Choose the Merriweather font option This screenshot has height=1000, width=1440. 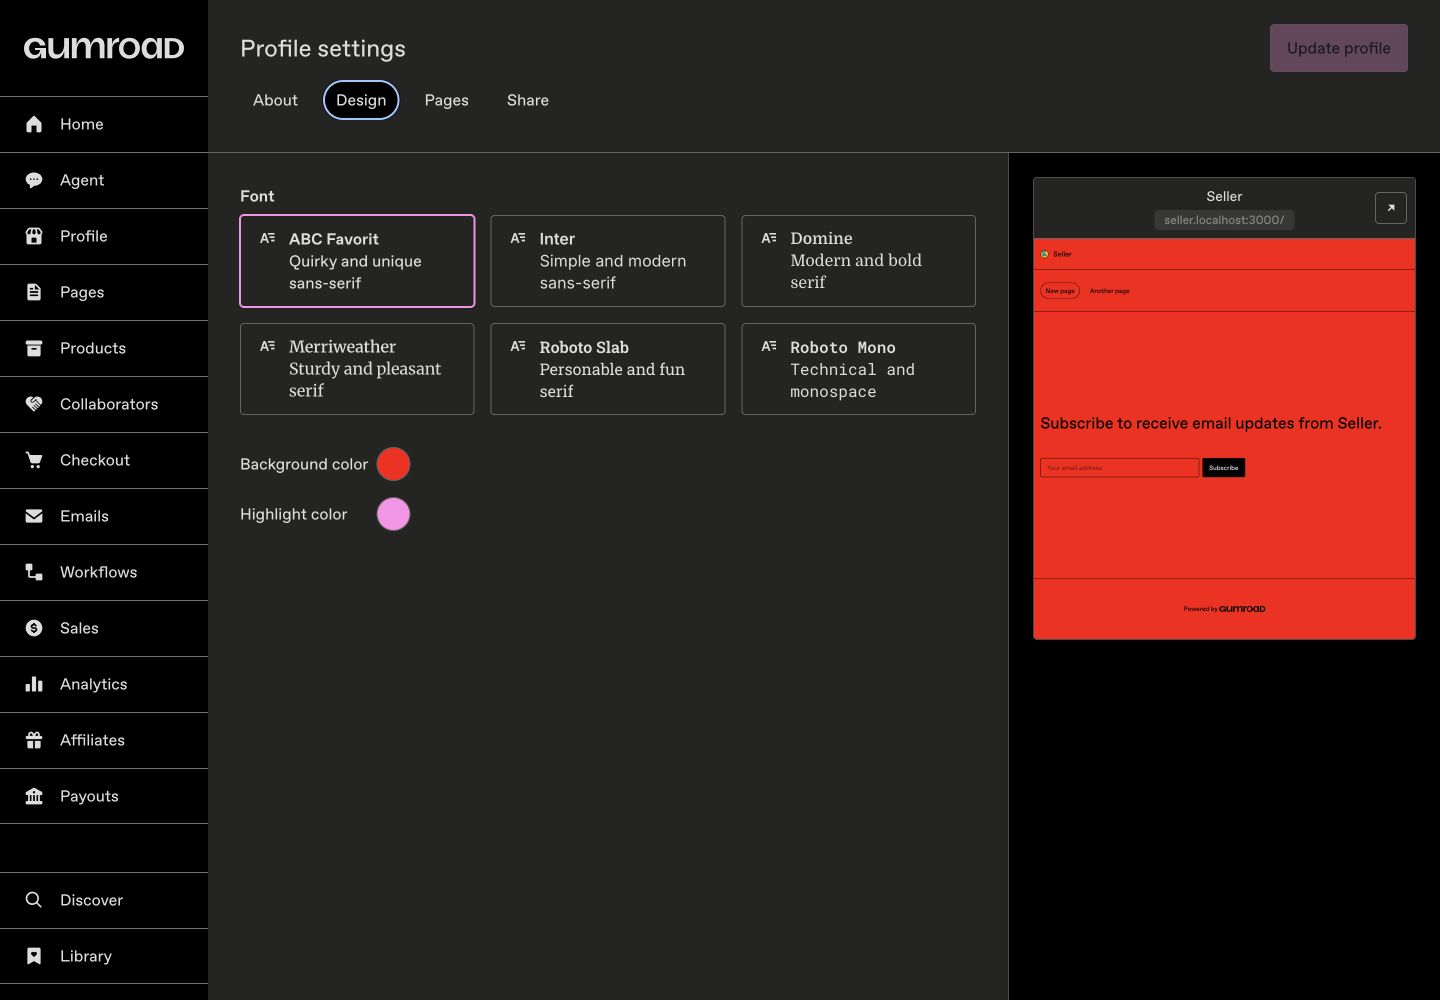click(357, 369)
